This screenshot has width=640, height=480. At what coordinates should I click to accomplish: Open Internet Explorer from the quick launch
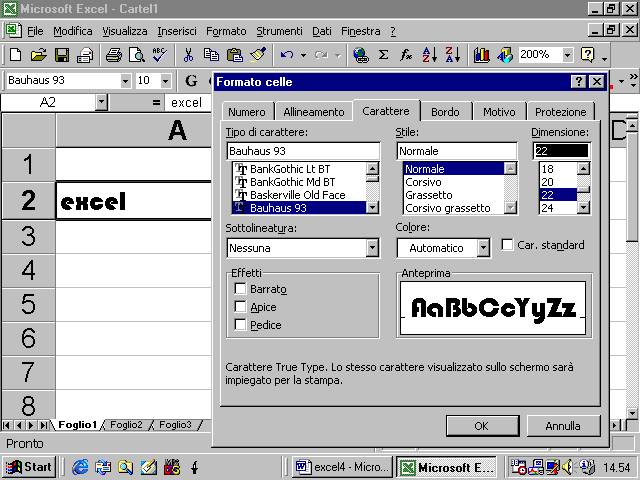[x=80, y=467]
